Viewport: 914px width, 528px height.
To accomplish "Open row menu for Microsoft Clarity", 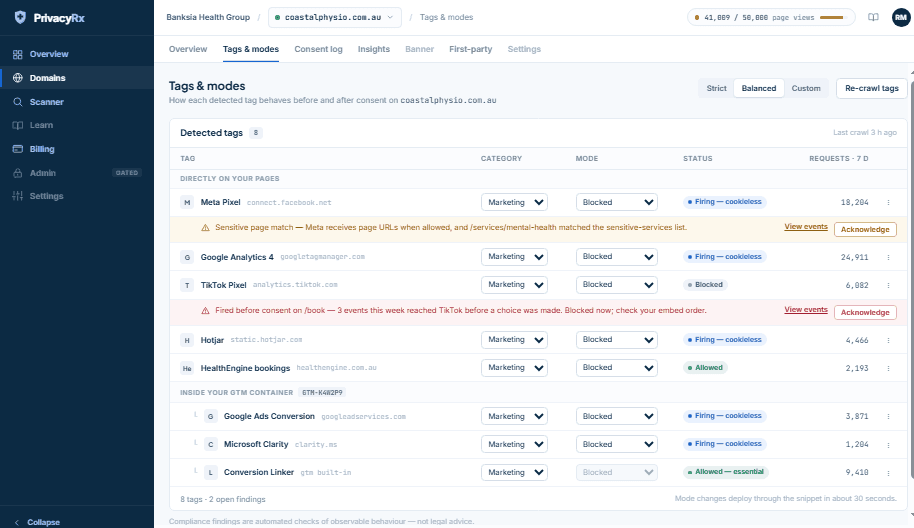I will (888, 445).
